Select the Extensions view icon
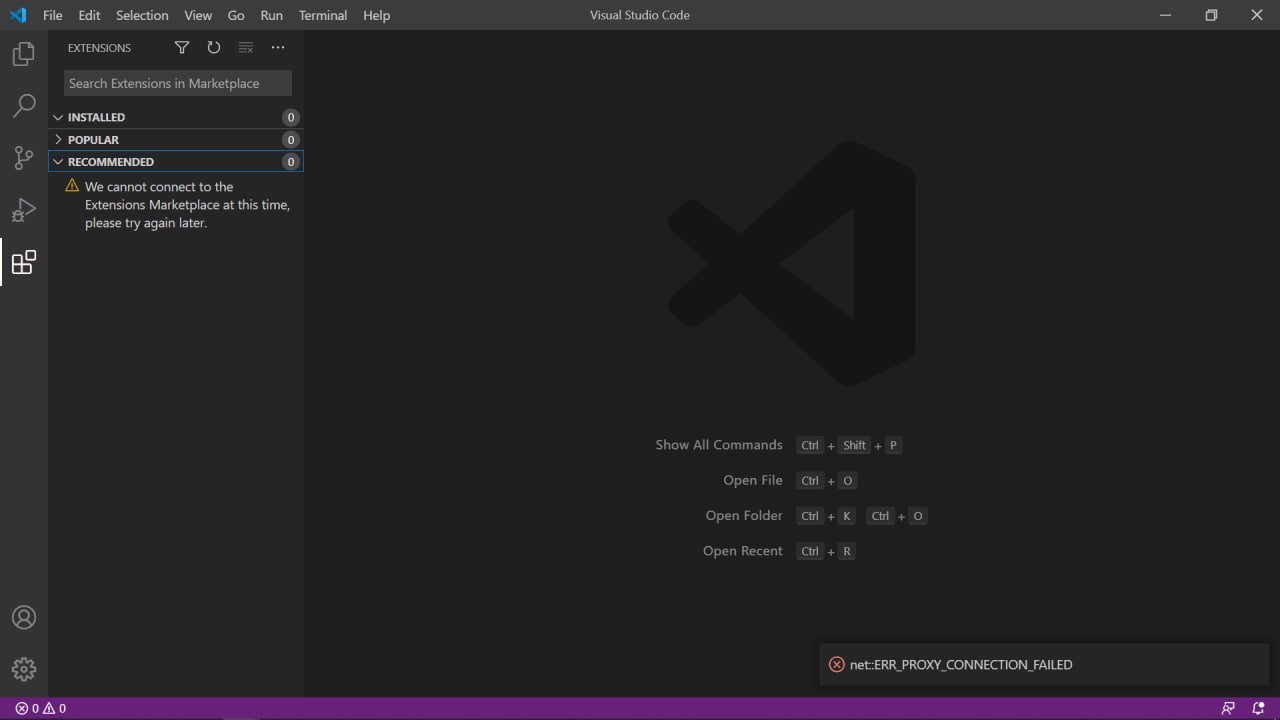The image size is (1280, 720). coord(23,262)
